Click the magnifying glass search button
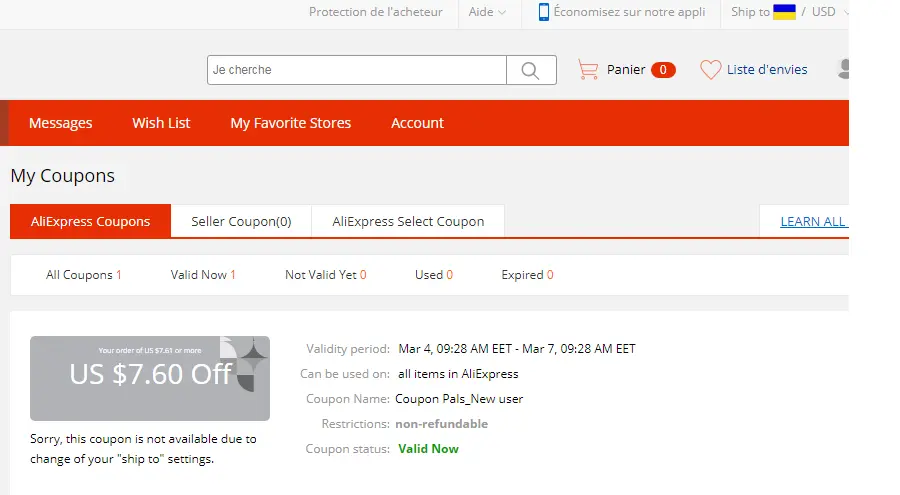 [x=531, y=70]
